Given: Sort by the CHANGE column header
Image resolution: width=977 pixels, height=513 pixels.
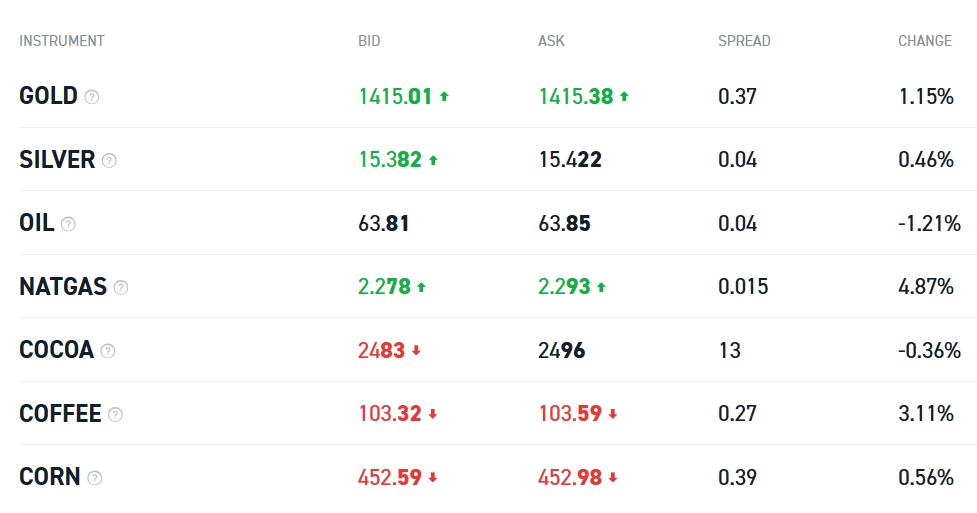Looking at the screenshot, I should (x=924, y=41).
